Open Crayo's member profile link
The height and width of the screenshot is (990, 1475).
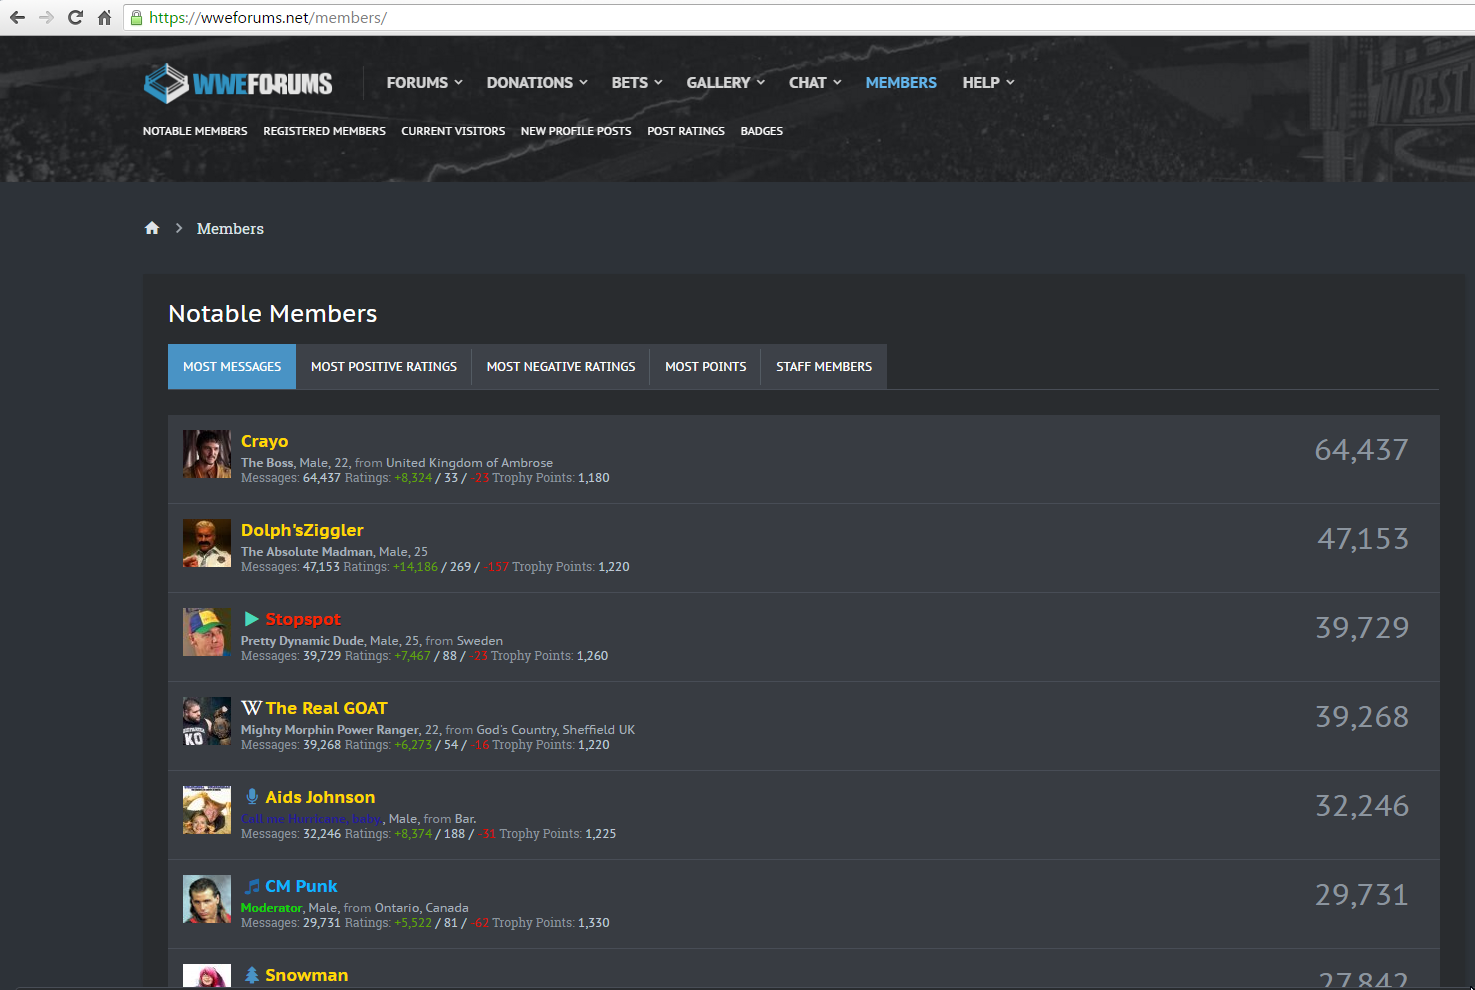[264, 441]
